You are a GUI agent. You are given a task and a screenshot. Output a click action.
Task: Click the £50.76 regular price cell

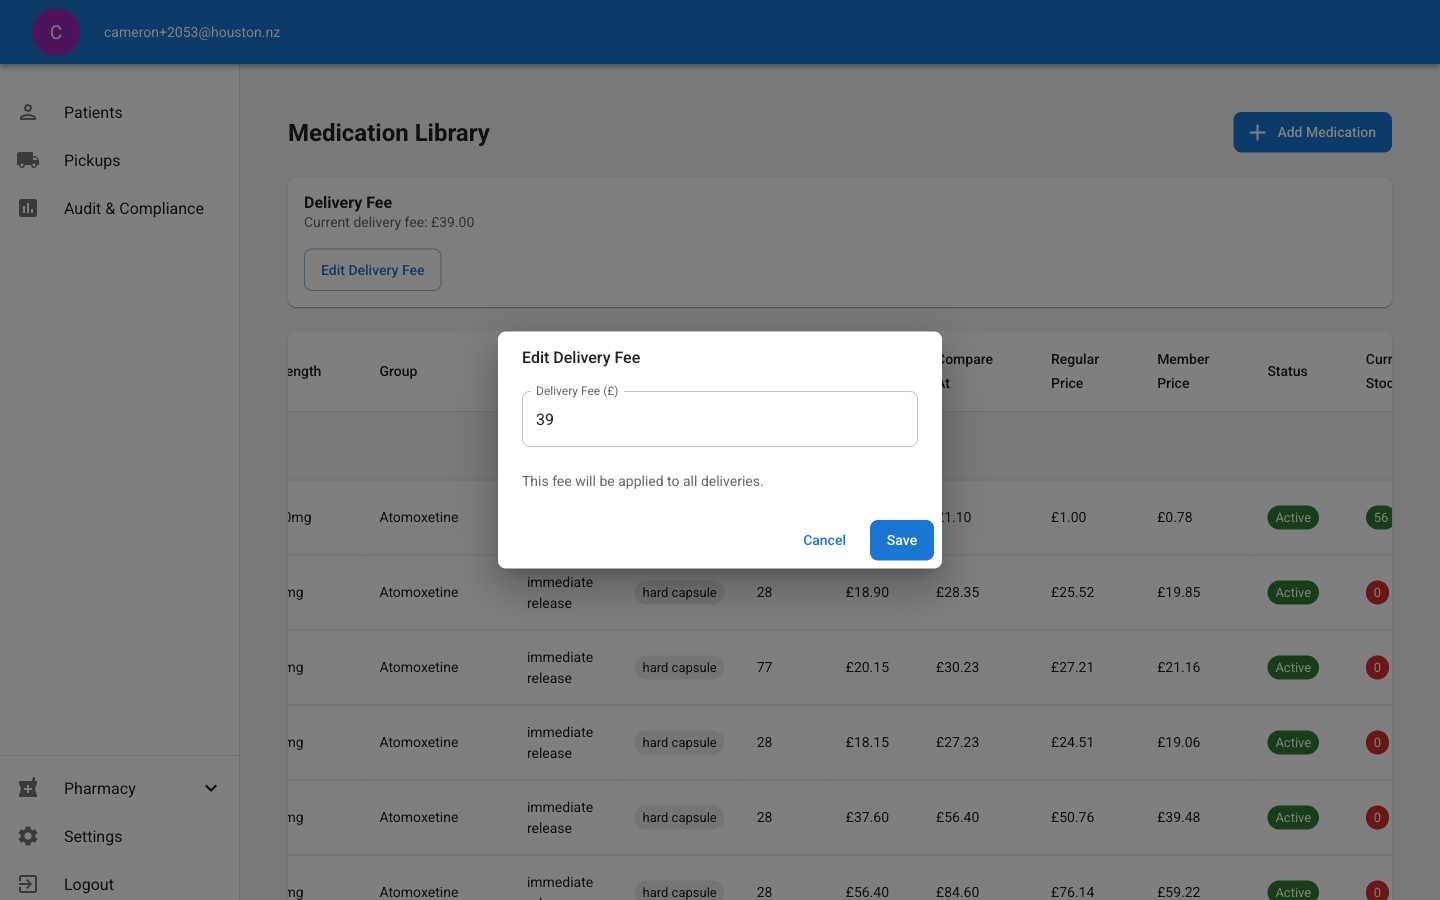click(1072, 817)
